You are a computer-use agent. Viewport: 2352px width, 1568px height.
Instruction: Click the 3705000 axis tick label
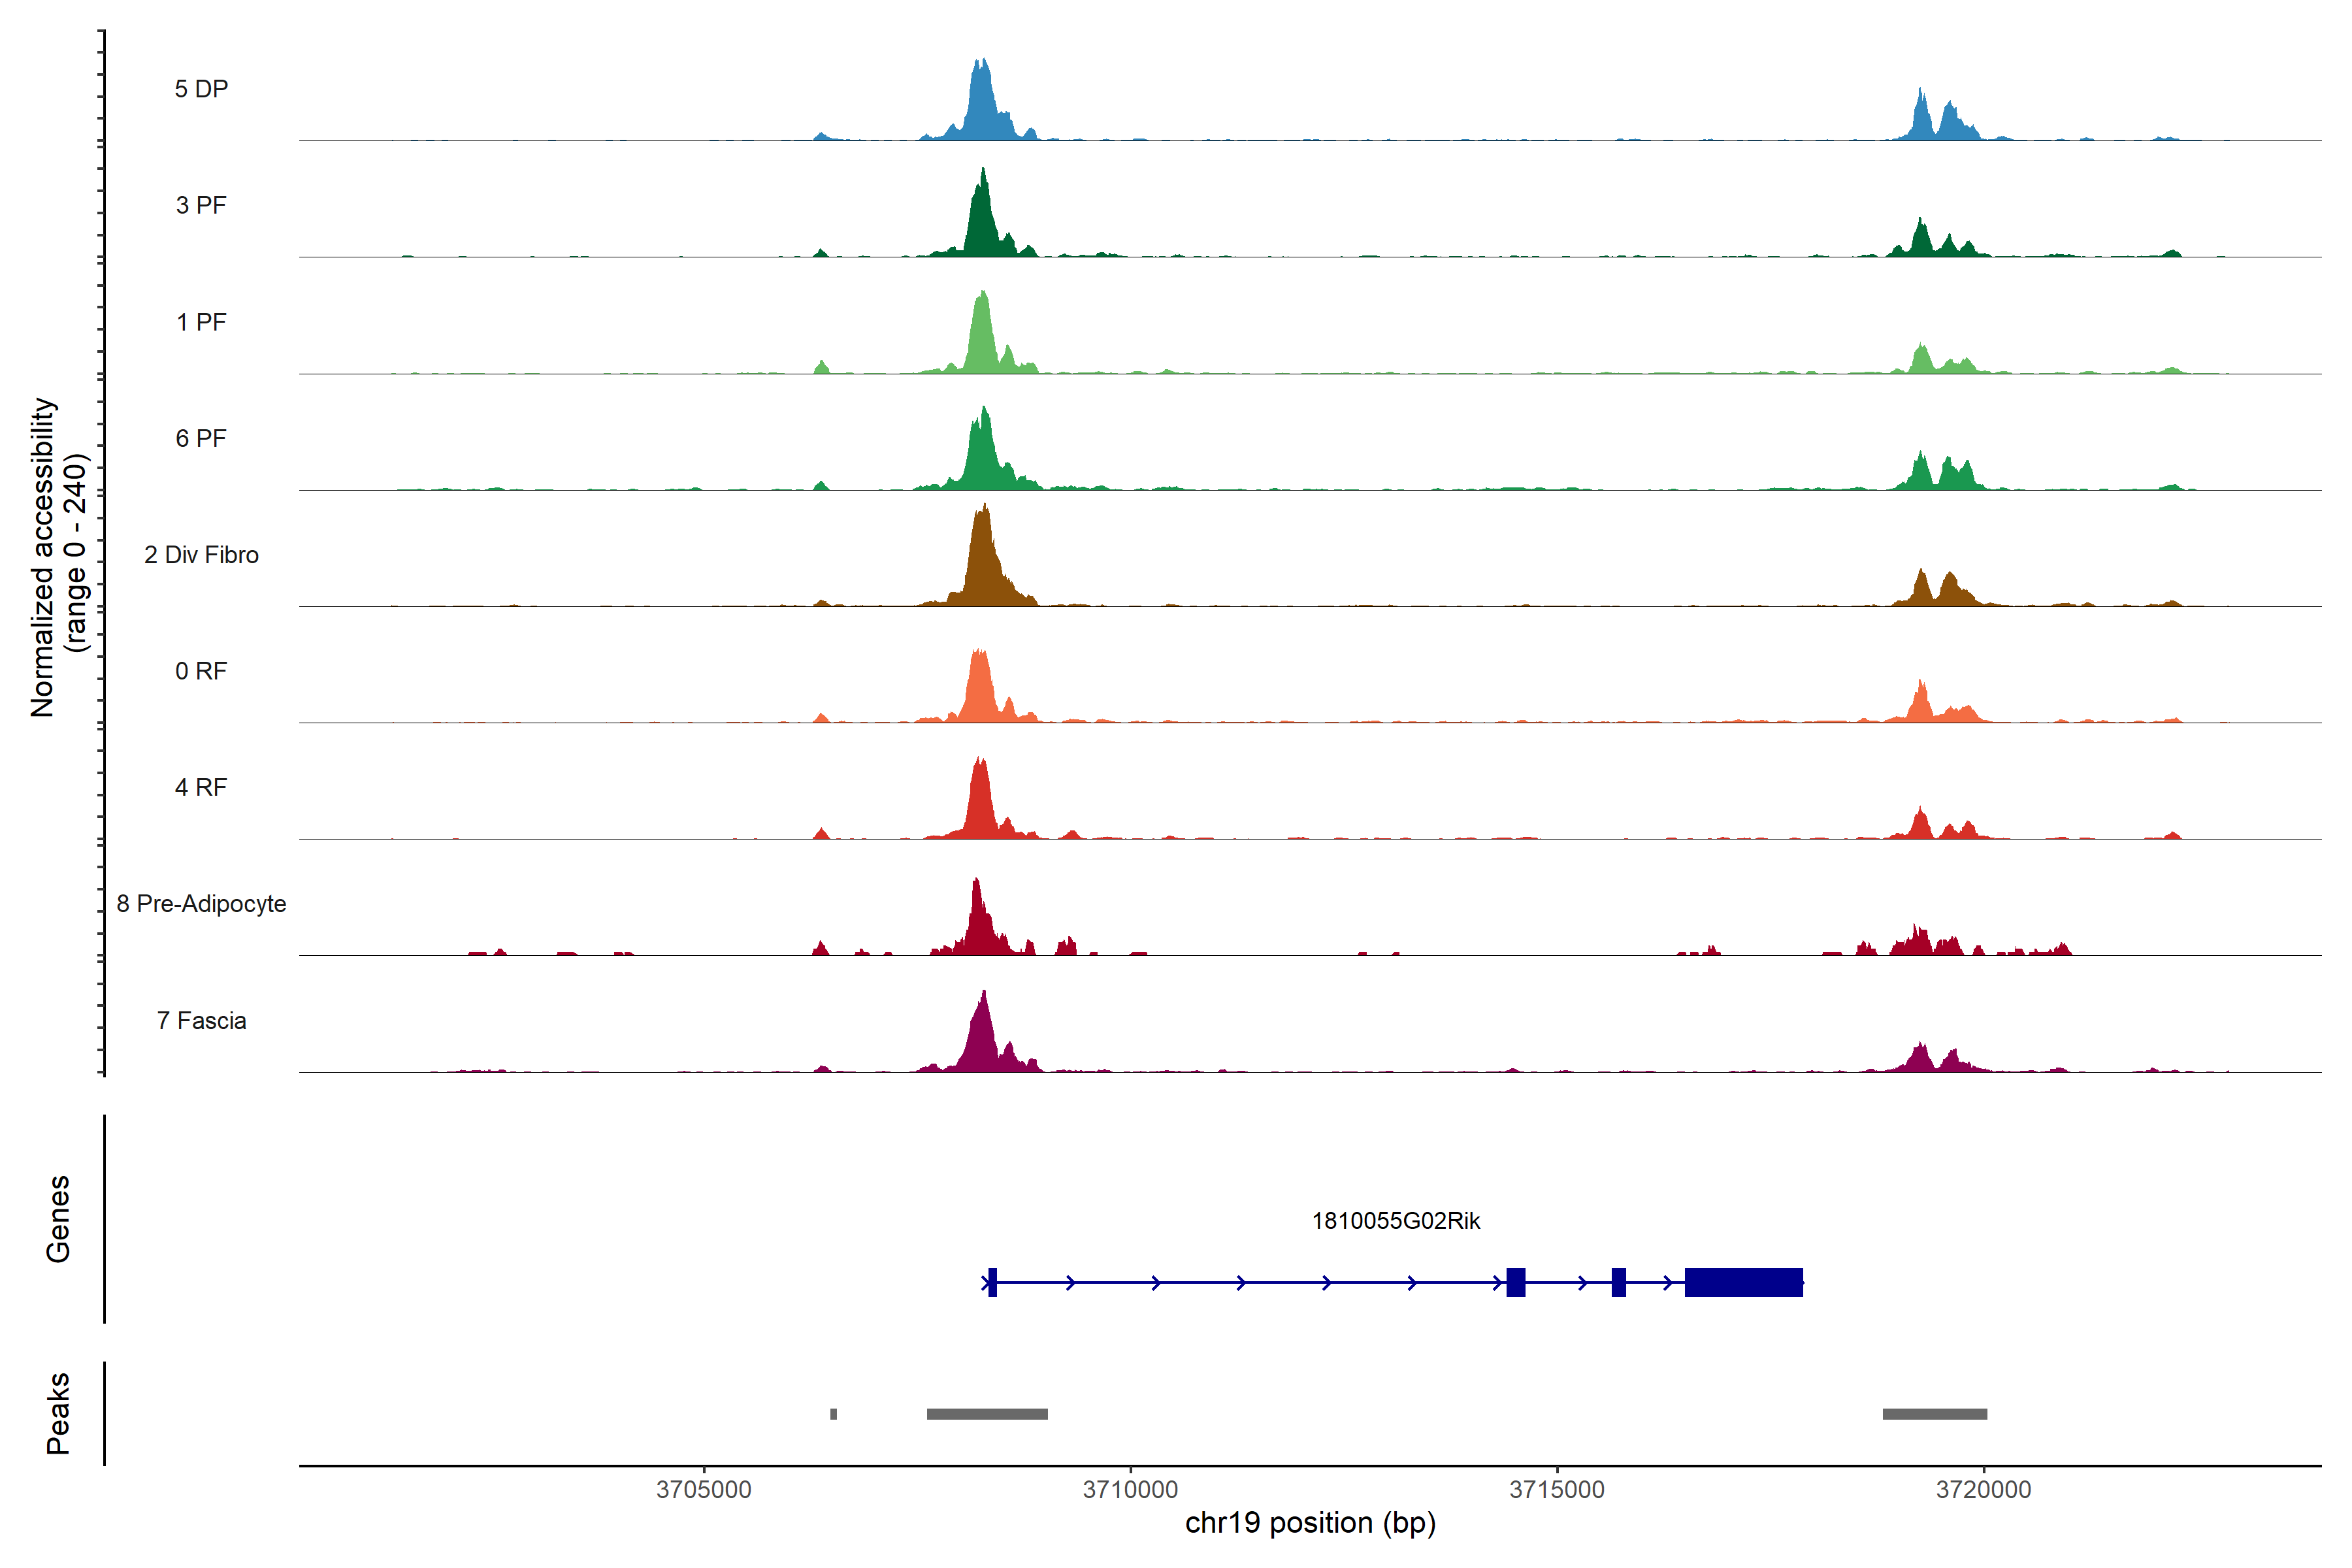click(x=703, y=1489)
